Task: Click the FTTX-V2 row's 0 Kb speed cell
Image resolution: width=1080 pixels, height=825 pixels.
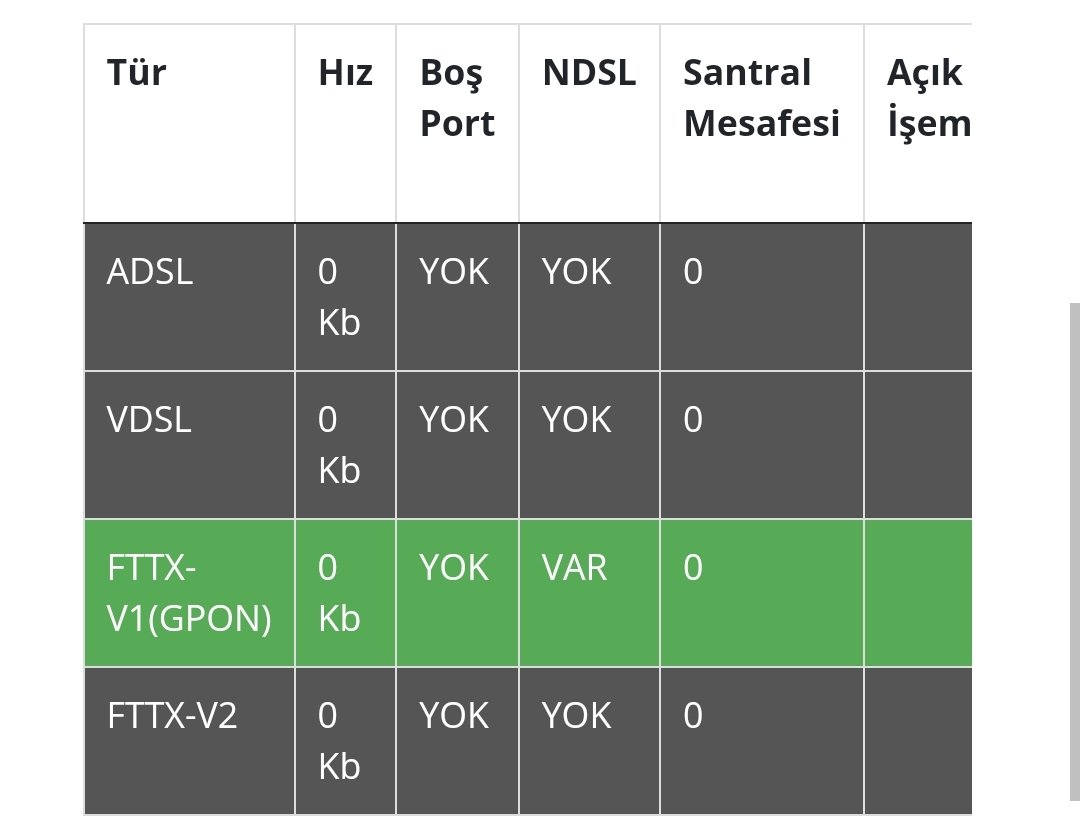Action: coord(339,741)
